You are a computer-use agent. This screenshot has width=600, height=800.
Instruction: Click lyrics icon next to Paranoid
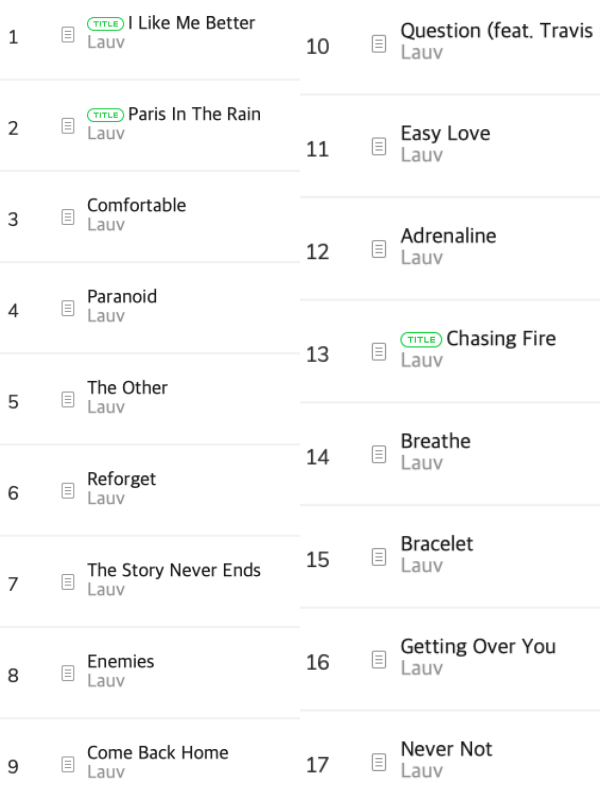(x=68, y=309)
